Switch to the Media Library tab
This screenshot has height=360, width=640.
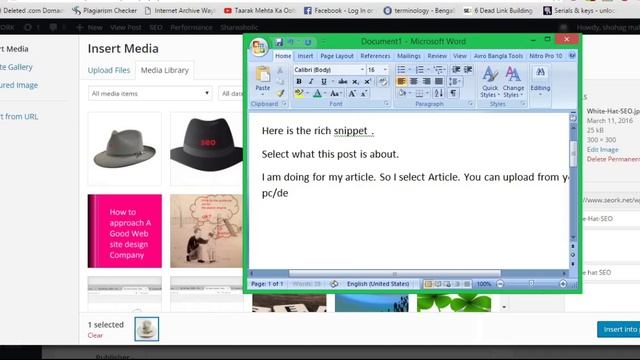[165, 70]
